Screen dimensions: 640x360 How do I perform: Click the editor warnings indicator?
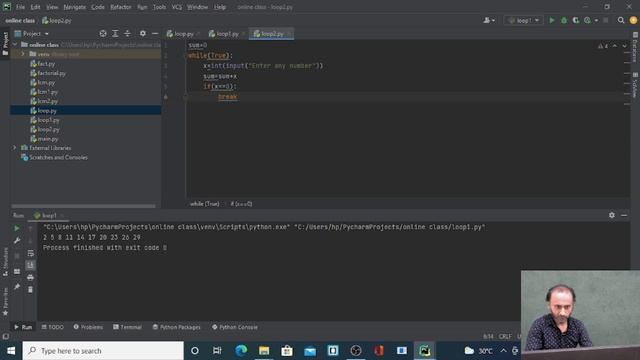click(603, 46)
